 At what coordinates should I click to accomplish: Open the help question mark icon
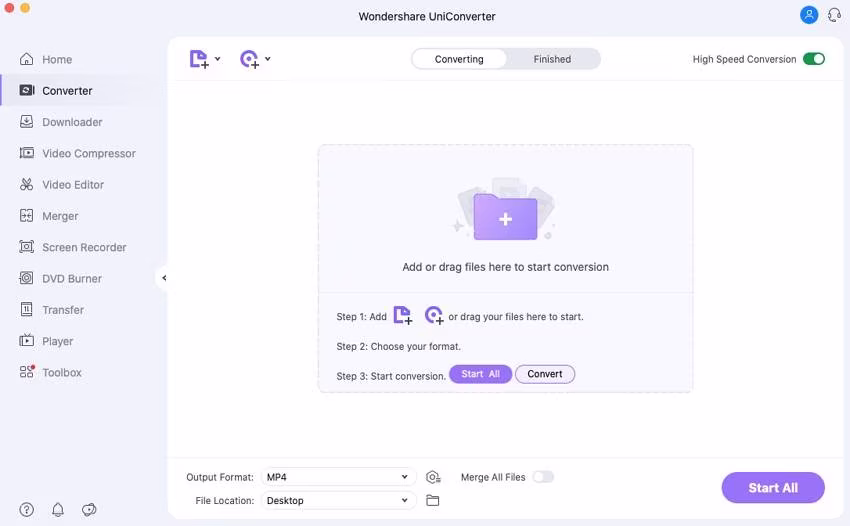click(27, 509)
